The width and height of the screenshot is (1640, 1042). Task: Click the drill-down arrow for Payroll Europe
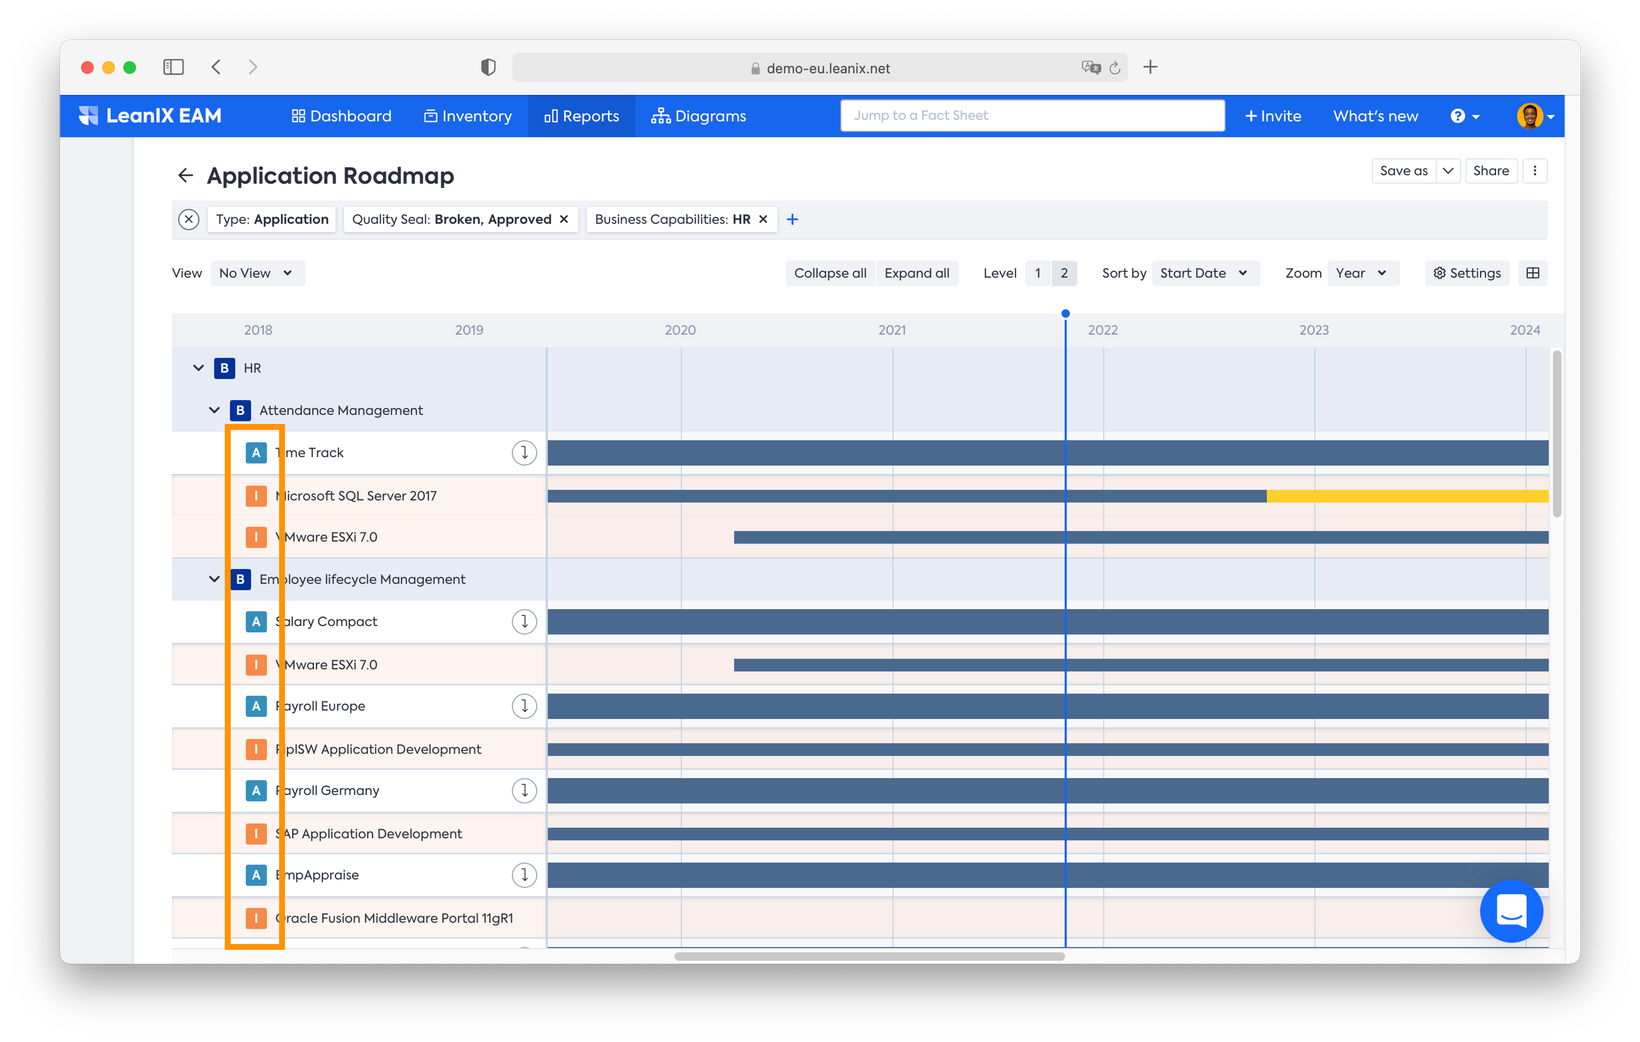point(524,706)
